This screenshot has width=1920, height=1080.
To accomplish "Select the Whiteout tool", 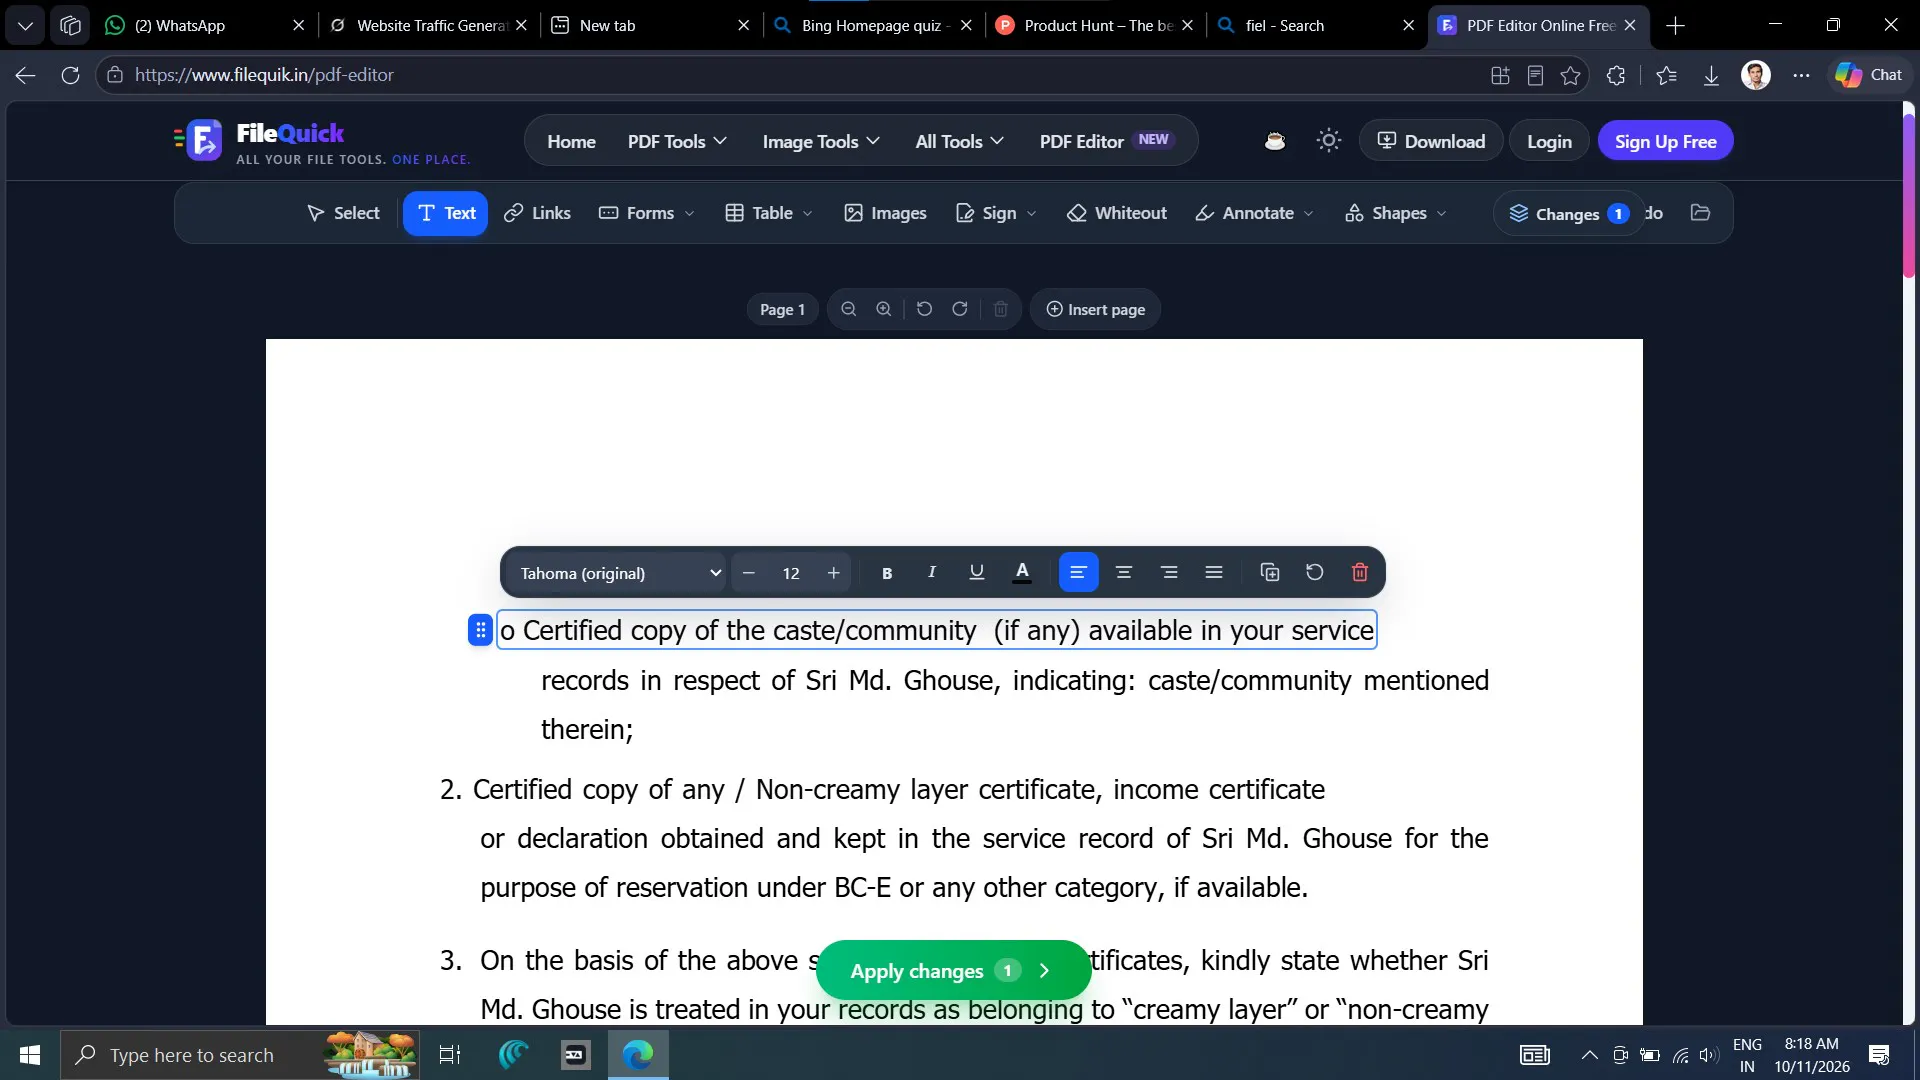I will click(1117, 213).
